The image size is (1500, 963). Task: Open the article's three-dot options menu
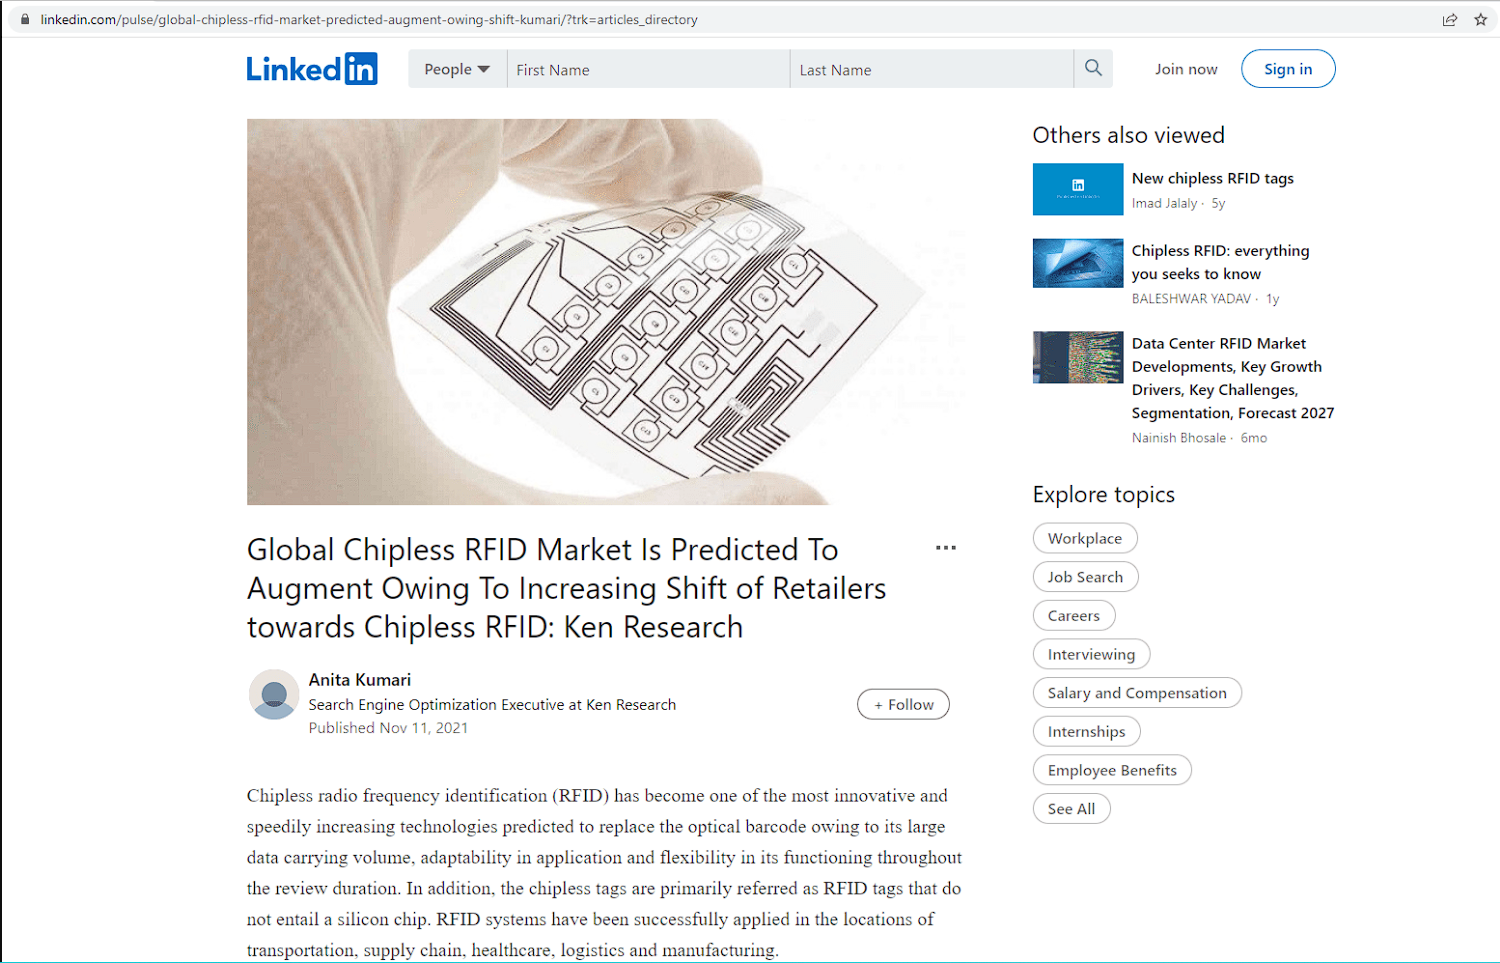pos(946,548)
